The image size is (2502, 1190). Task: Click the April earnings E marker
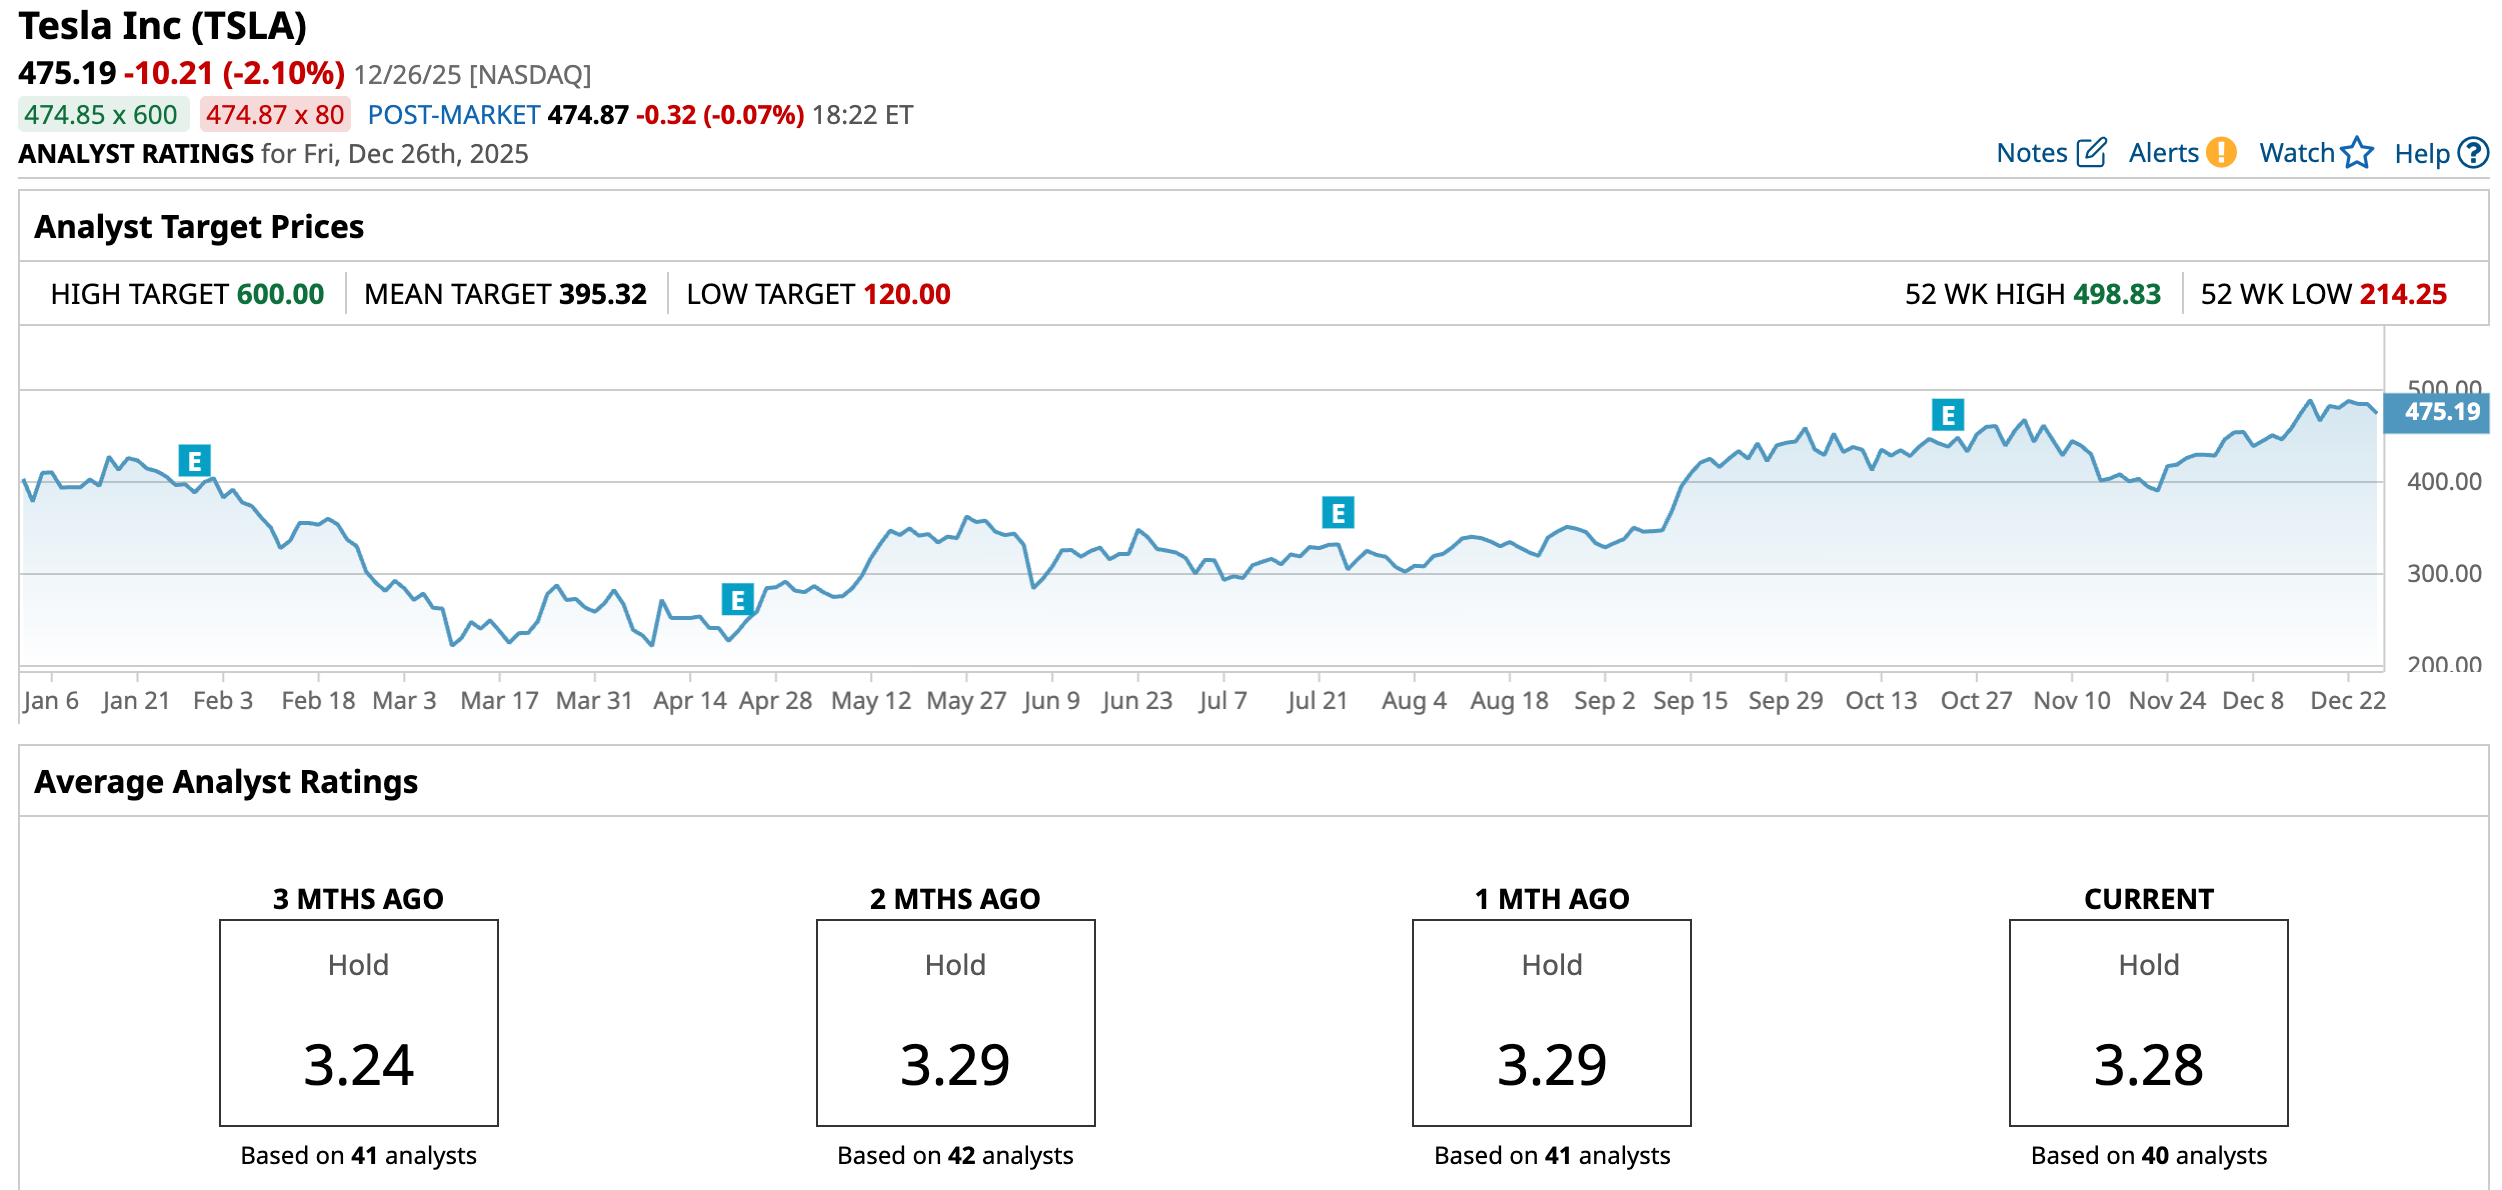737,600
